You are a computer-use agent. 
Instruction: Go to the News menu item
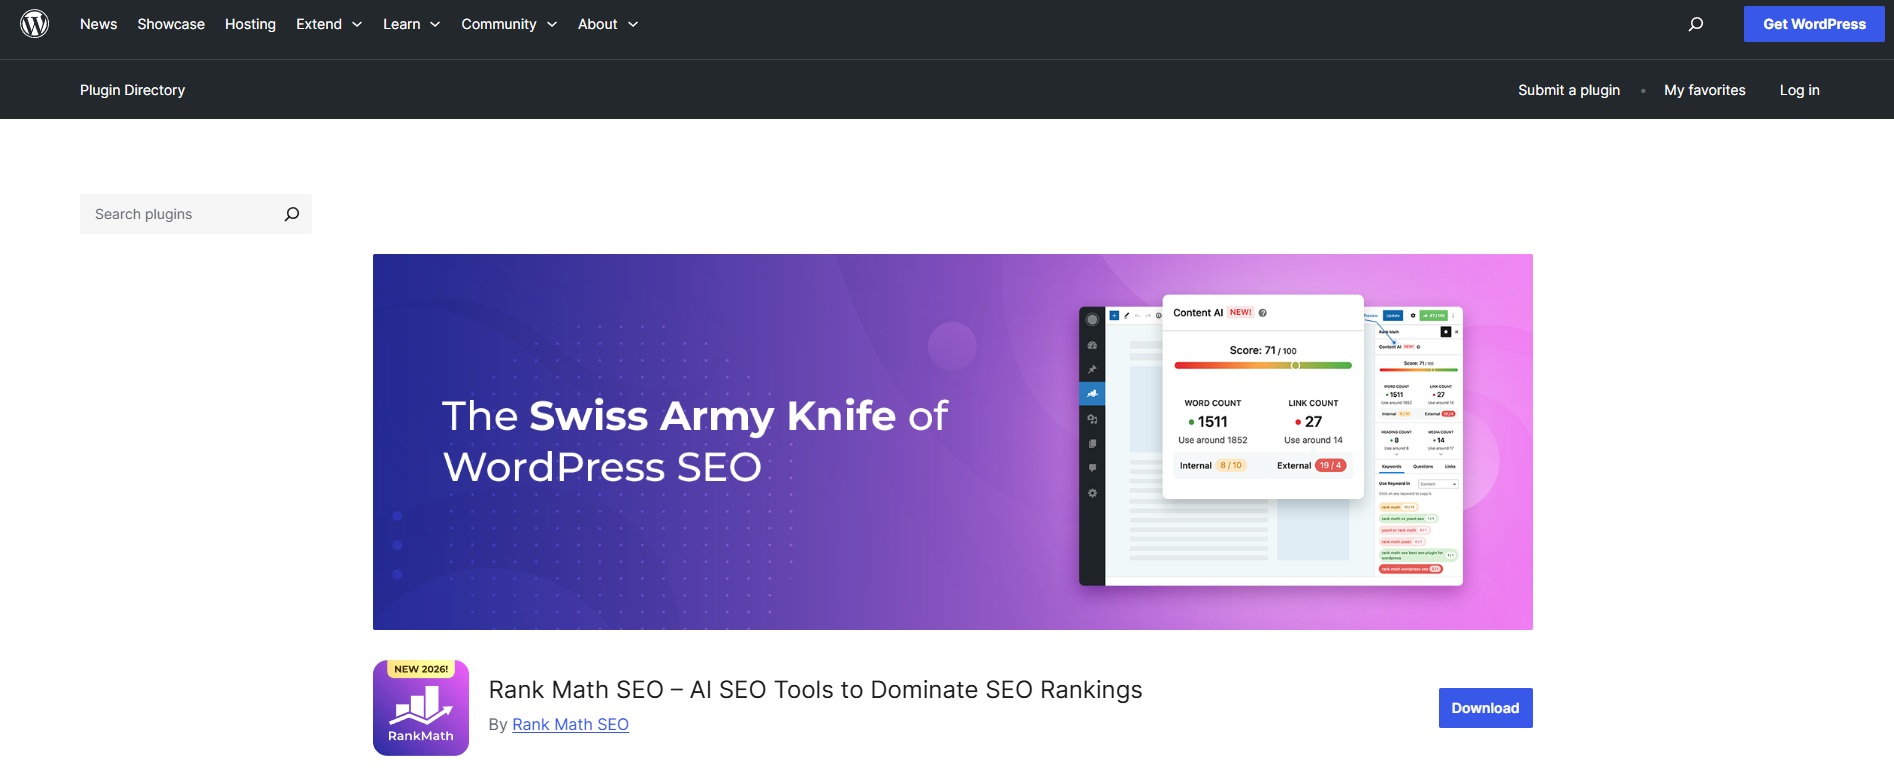pos(98,24)
